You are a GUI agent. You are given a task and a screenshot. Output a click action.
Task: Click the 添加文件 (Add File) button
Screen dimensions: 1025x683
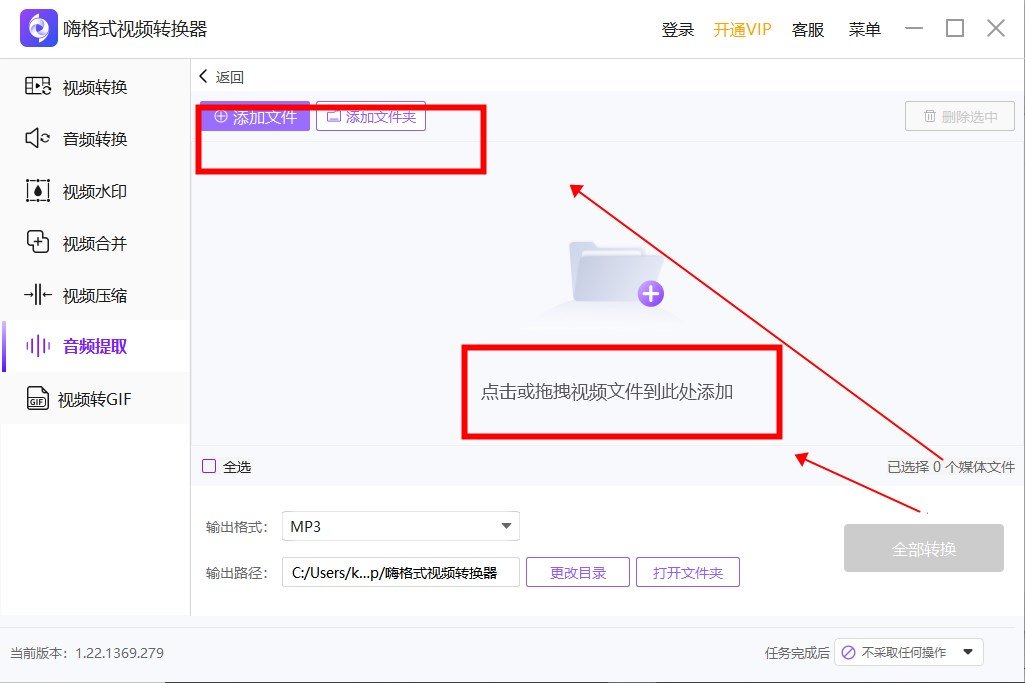click(x=254, y=116)
